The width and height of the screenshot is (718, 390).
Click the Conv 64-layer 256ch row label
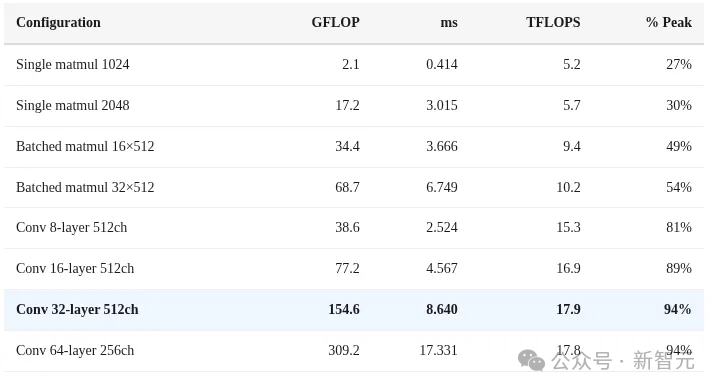pos(75,351)
